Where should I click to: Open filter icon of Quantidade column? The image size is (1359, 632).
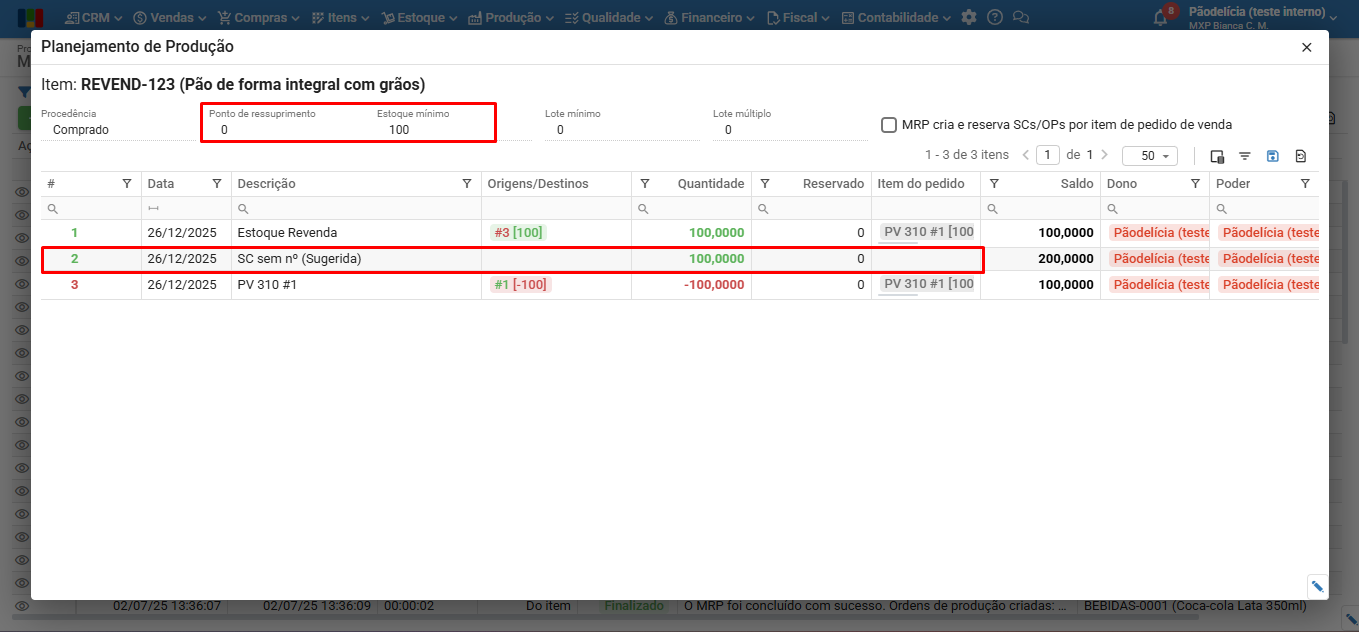[645, 184]
